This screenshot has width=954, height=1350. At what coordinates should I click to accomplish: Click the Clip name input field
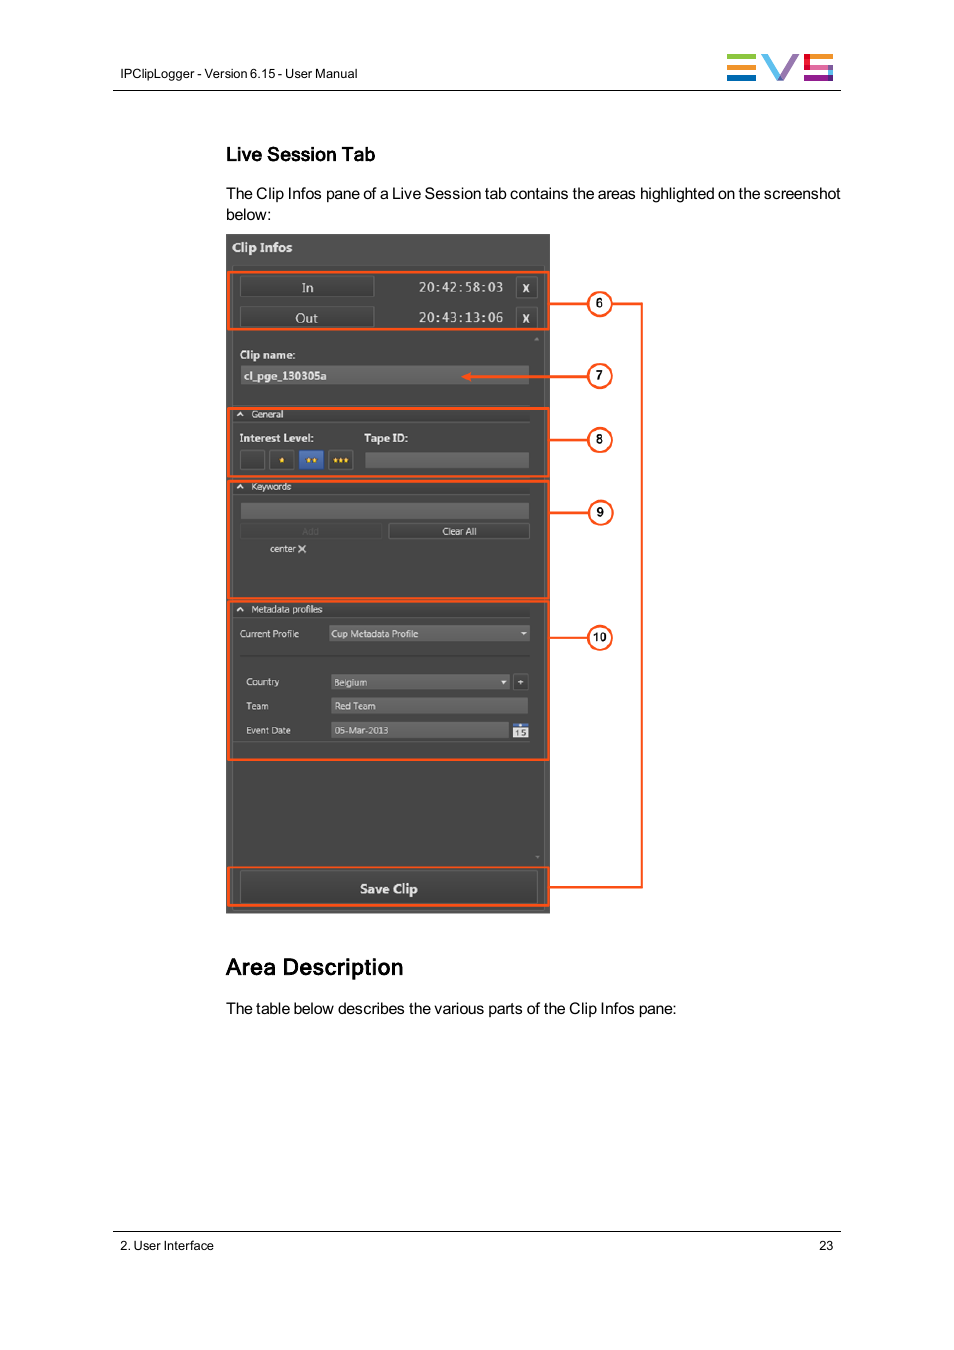pos(385,376)
